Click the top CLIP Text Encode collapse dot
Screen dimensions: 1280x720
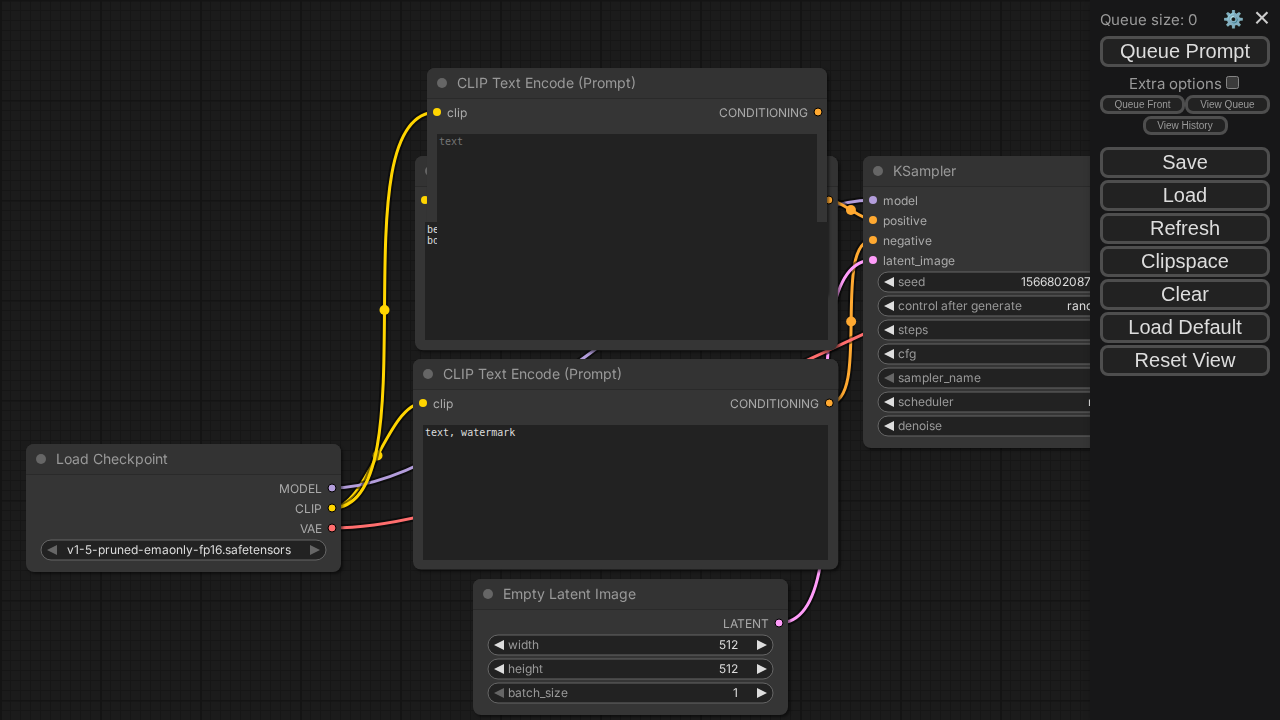click(x=442, y=83)
